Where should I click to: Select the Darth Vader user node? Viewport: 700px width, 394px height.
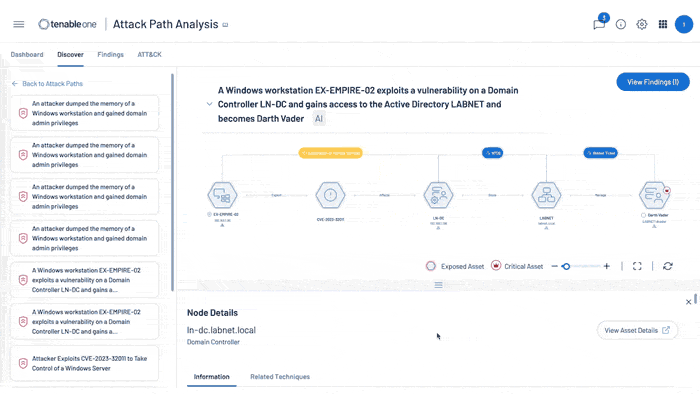(x=654, y=195)
